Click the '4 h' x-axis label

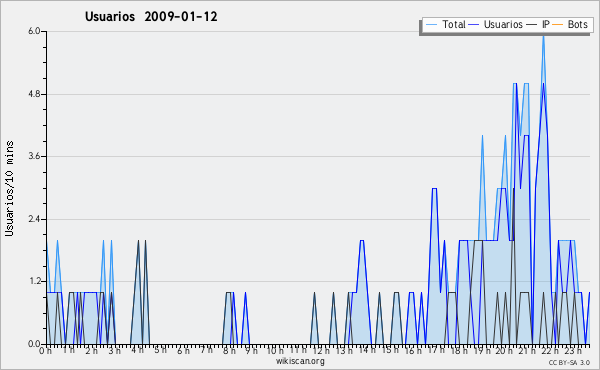point(137,350)
